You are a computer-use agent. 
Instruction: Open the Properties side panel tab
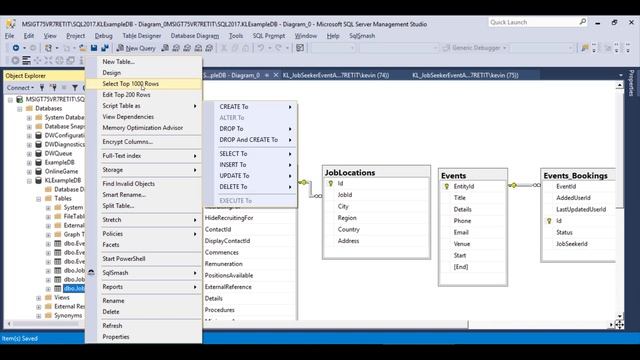point(631,83)
